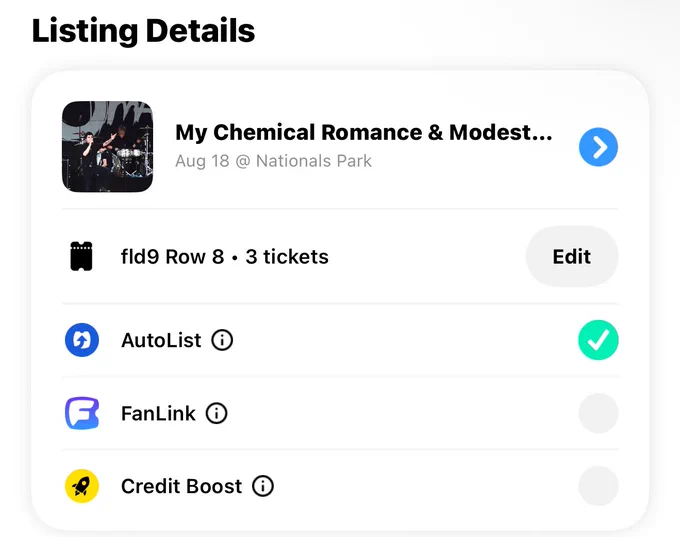Click the yellow Credit Boost rocket icon
Image resolution: width=680 pixels, height=537 pixels.
82,486
